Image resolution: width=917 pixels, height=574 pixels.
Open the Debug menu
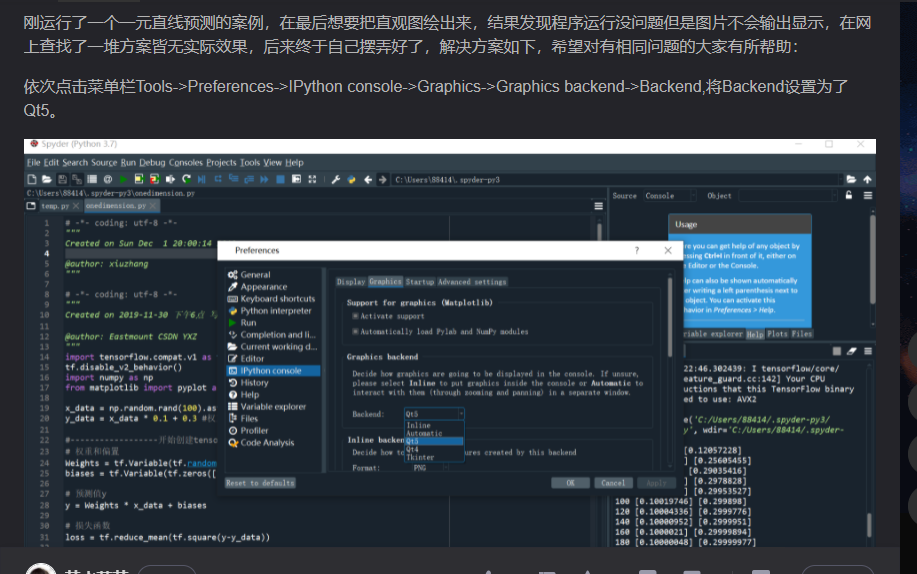click(x=152, y=163)
